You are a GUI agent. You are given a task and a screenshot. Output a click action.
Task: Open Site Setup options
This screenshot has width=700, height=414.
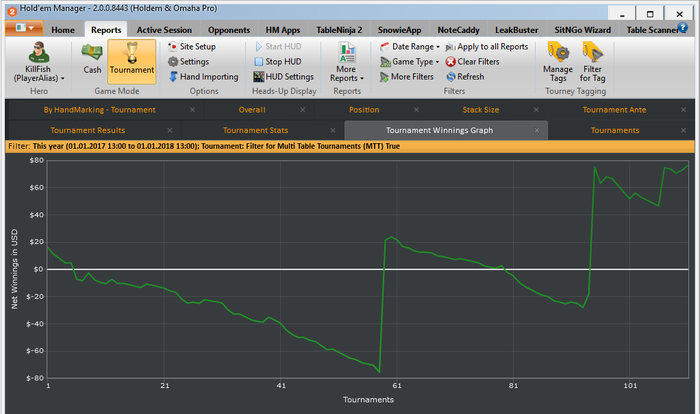(x=192, y=46)
